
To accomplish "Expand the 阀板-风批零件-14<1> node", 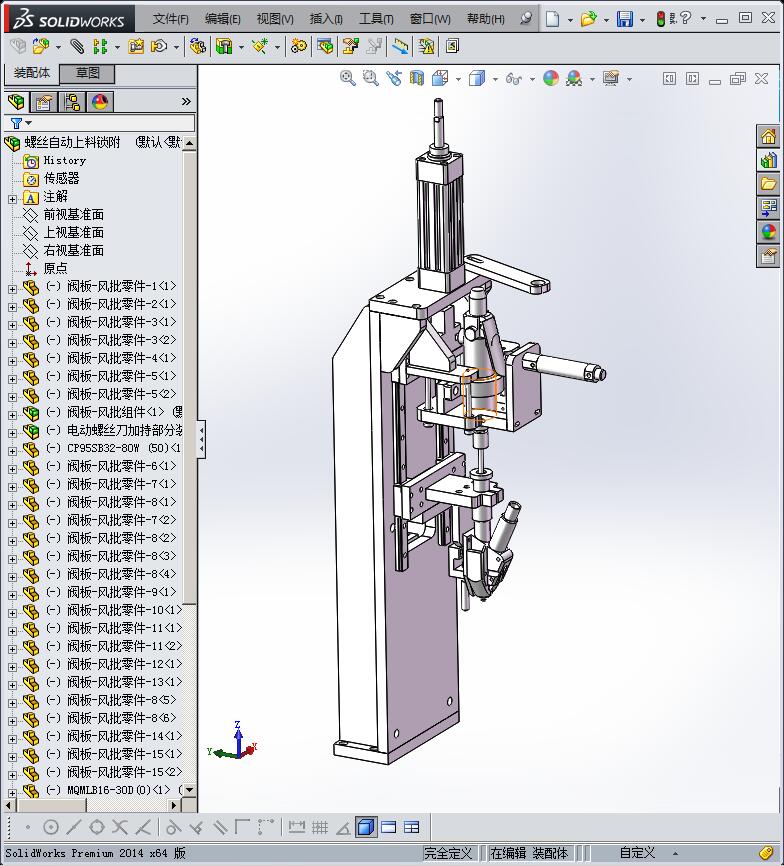I will 12,738.
